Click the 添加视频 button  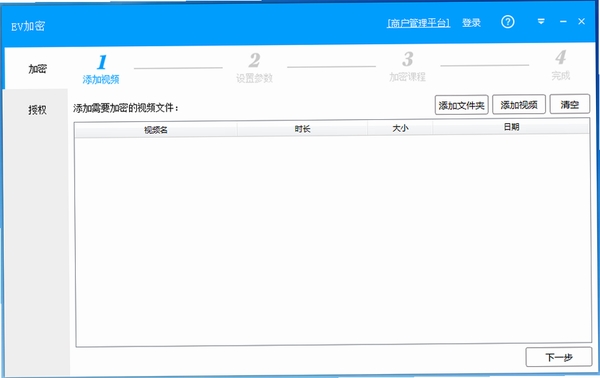tap(519, 104)
